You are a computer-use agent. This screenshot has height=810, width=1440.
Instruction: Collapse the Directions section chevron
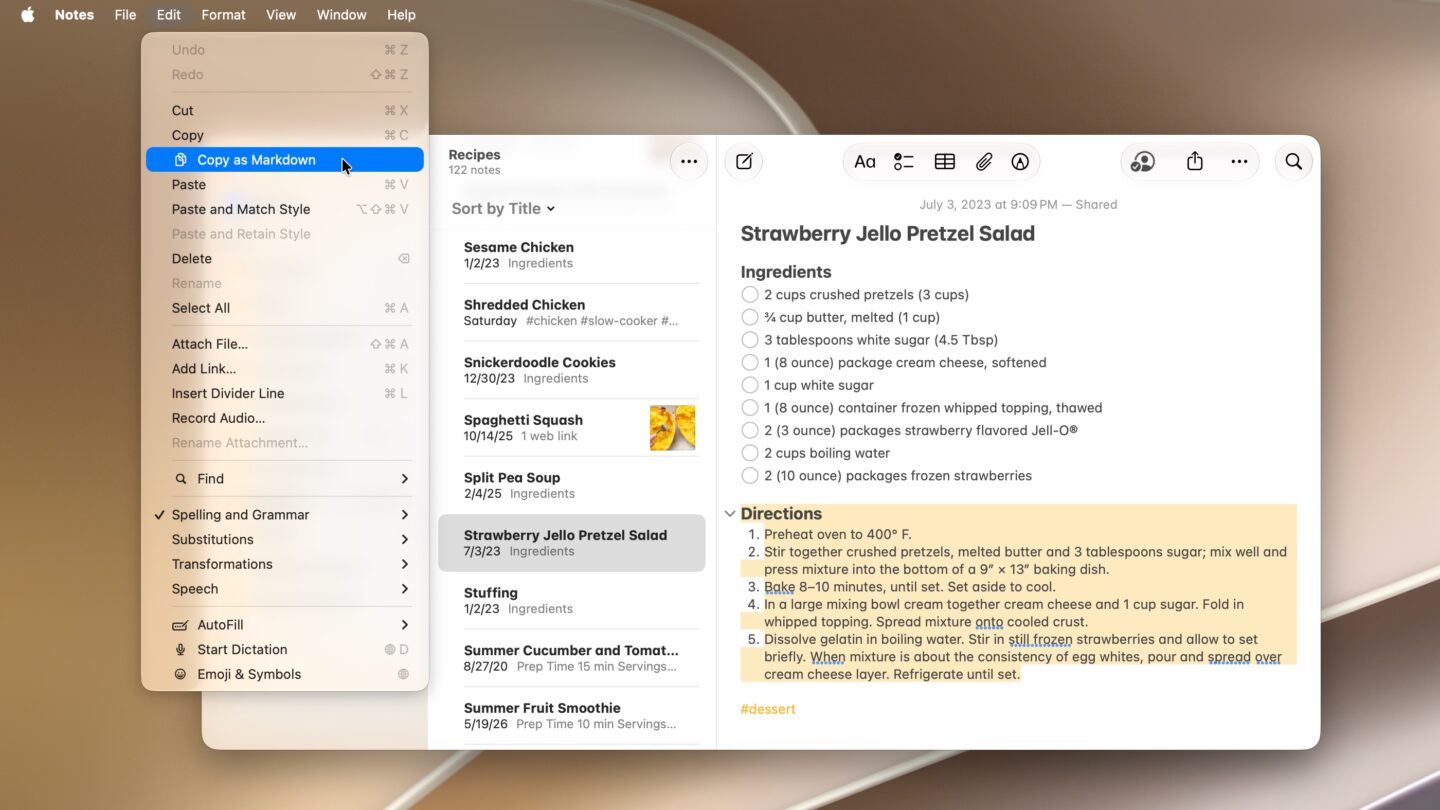click(x=729, y=514)
